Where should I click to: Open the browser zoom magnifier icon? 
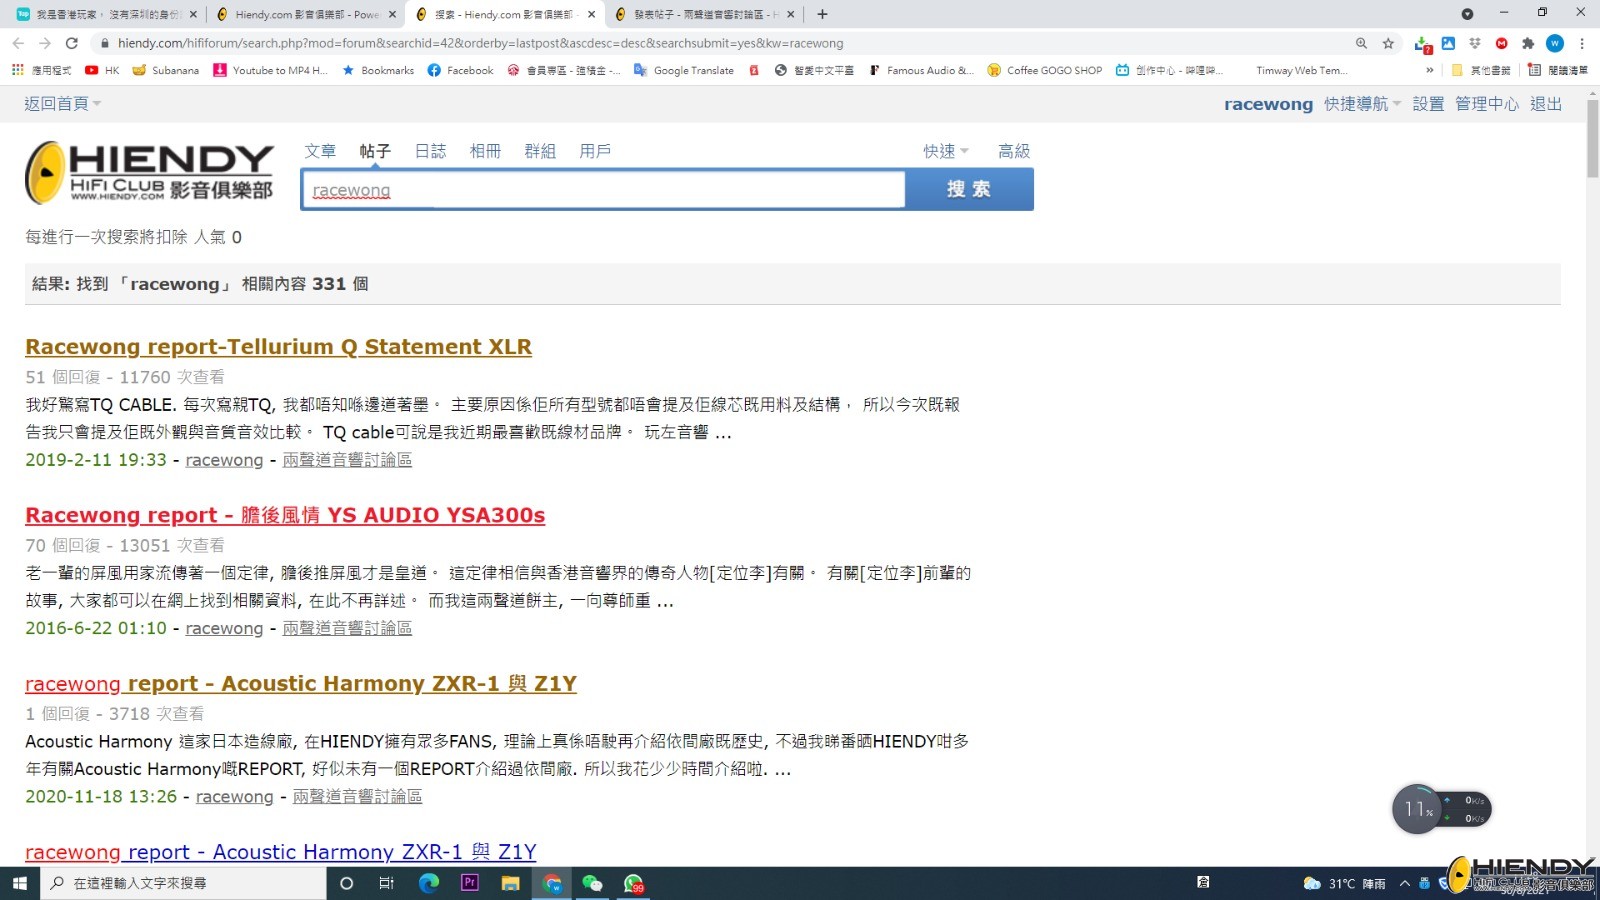tap(1361, 43)
